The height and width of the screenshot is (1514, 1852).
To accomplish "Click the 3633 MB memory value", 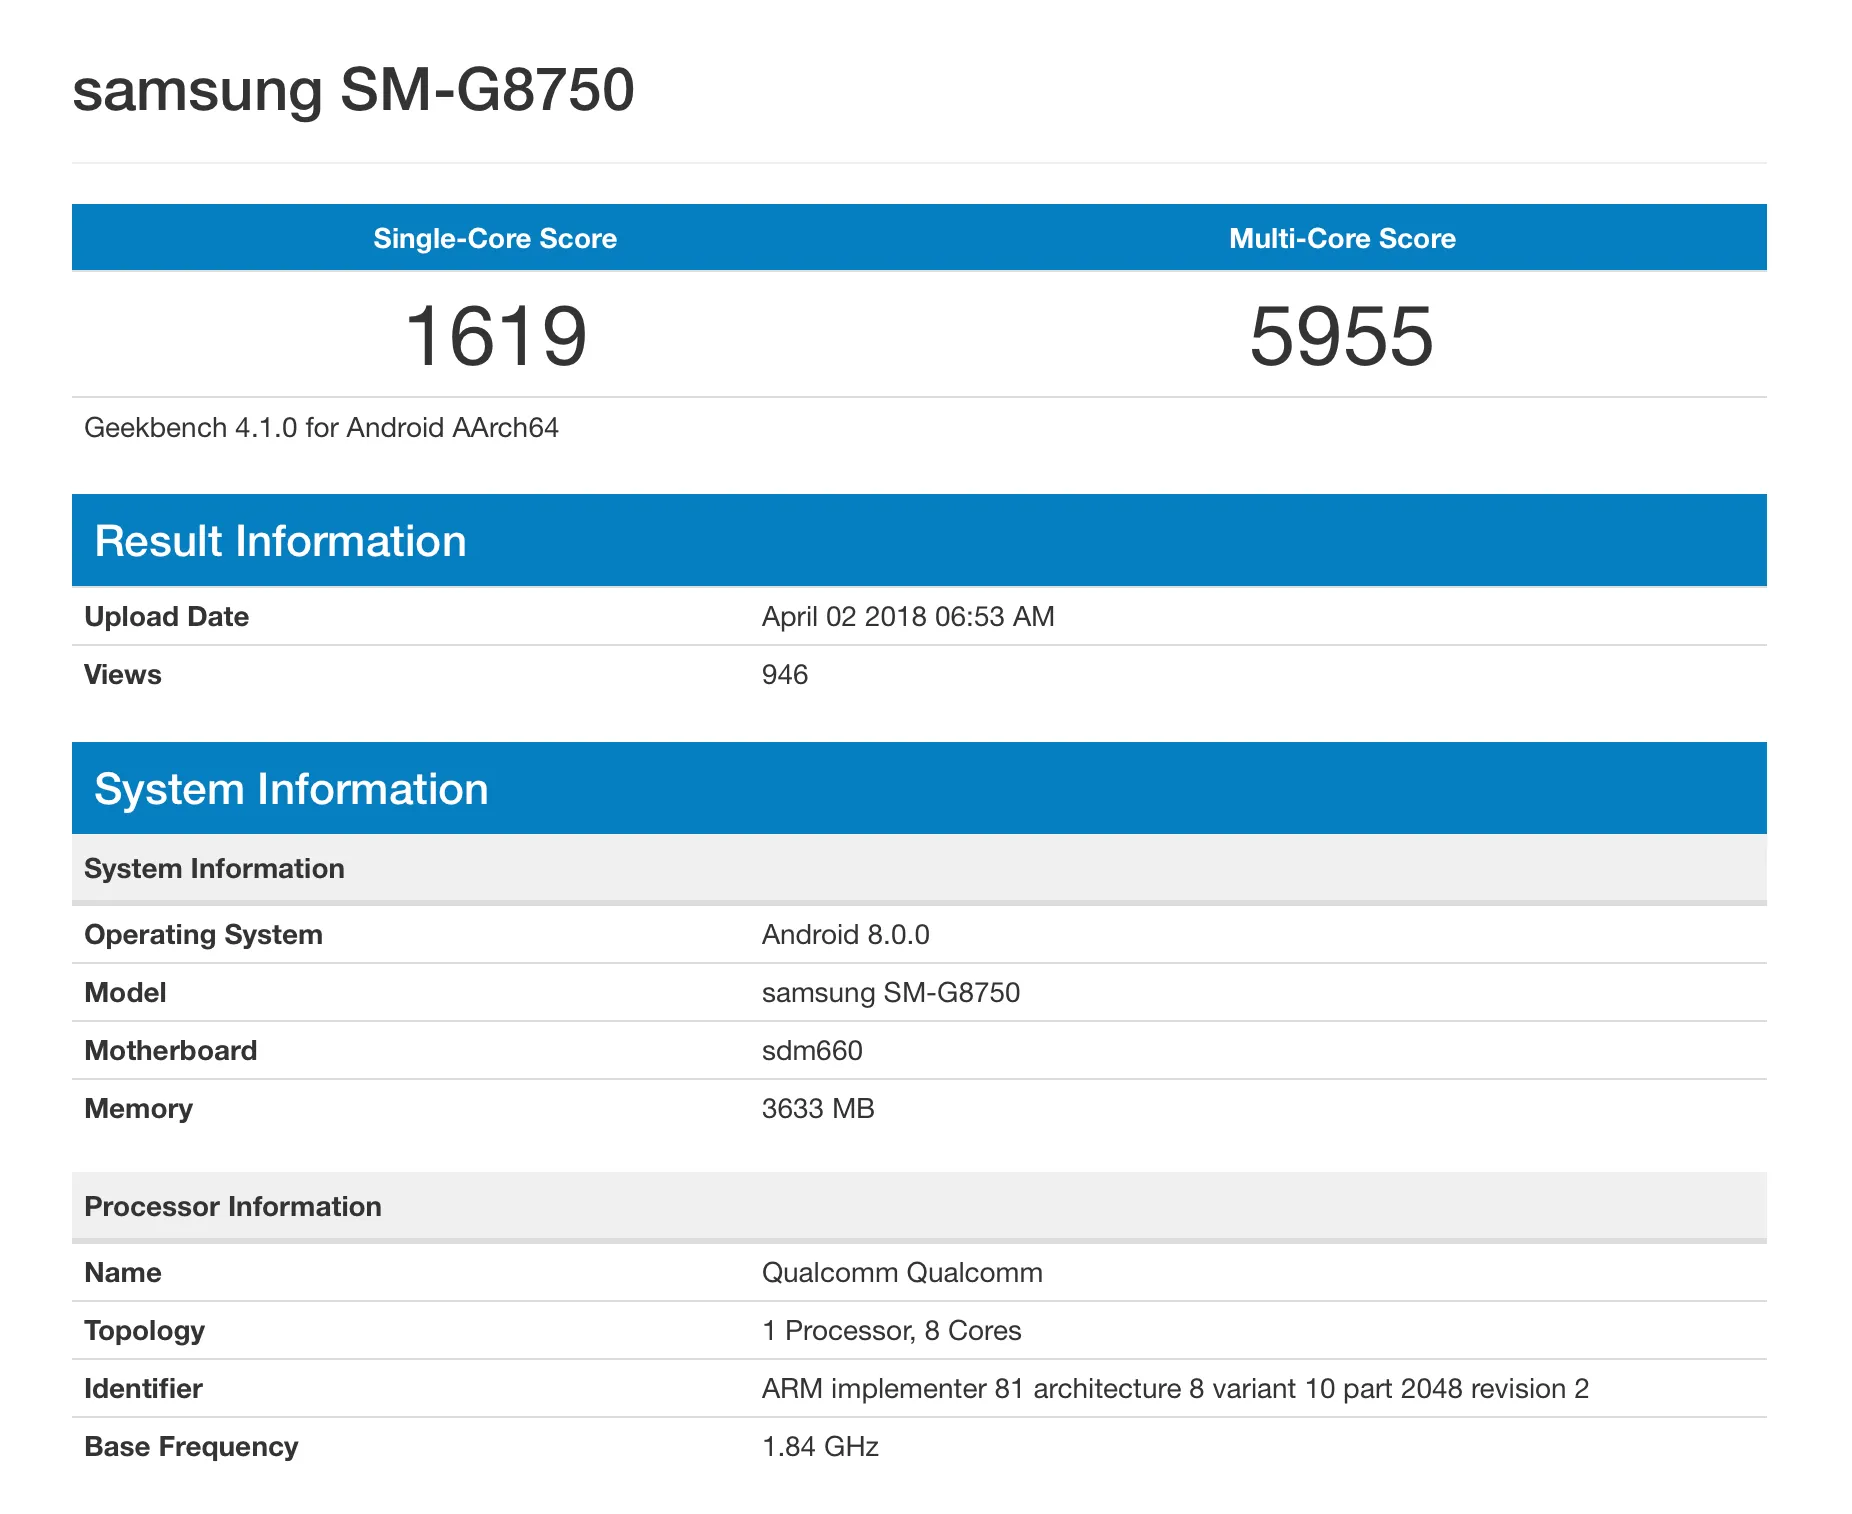I will pyautogui.click(x=818, y=1108).
